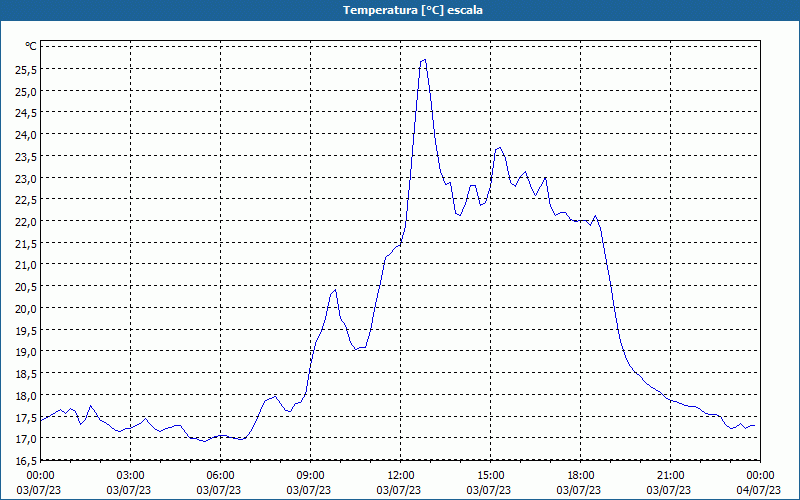Select the 17,5 value on the vertical axis
800x500 pixels.
(x=26, y=418)
